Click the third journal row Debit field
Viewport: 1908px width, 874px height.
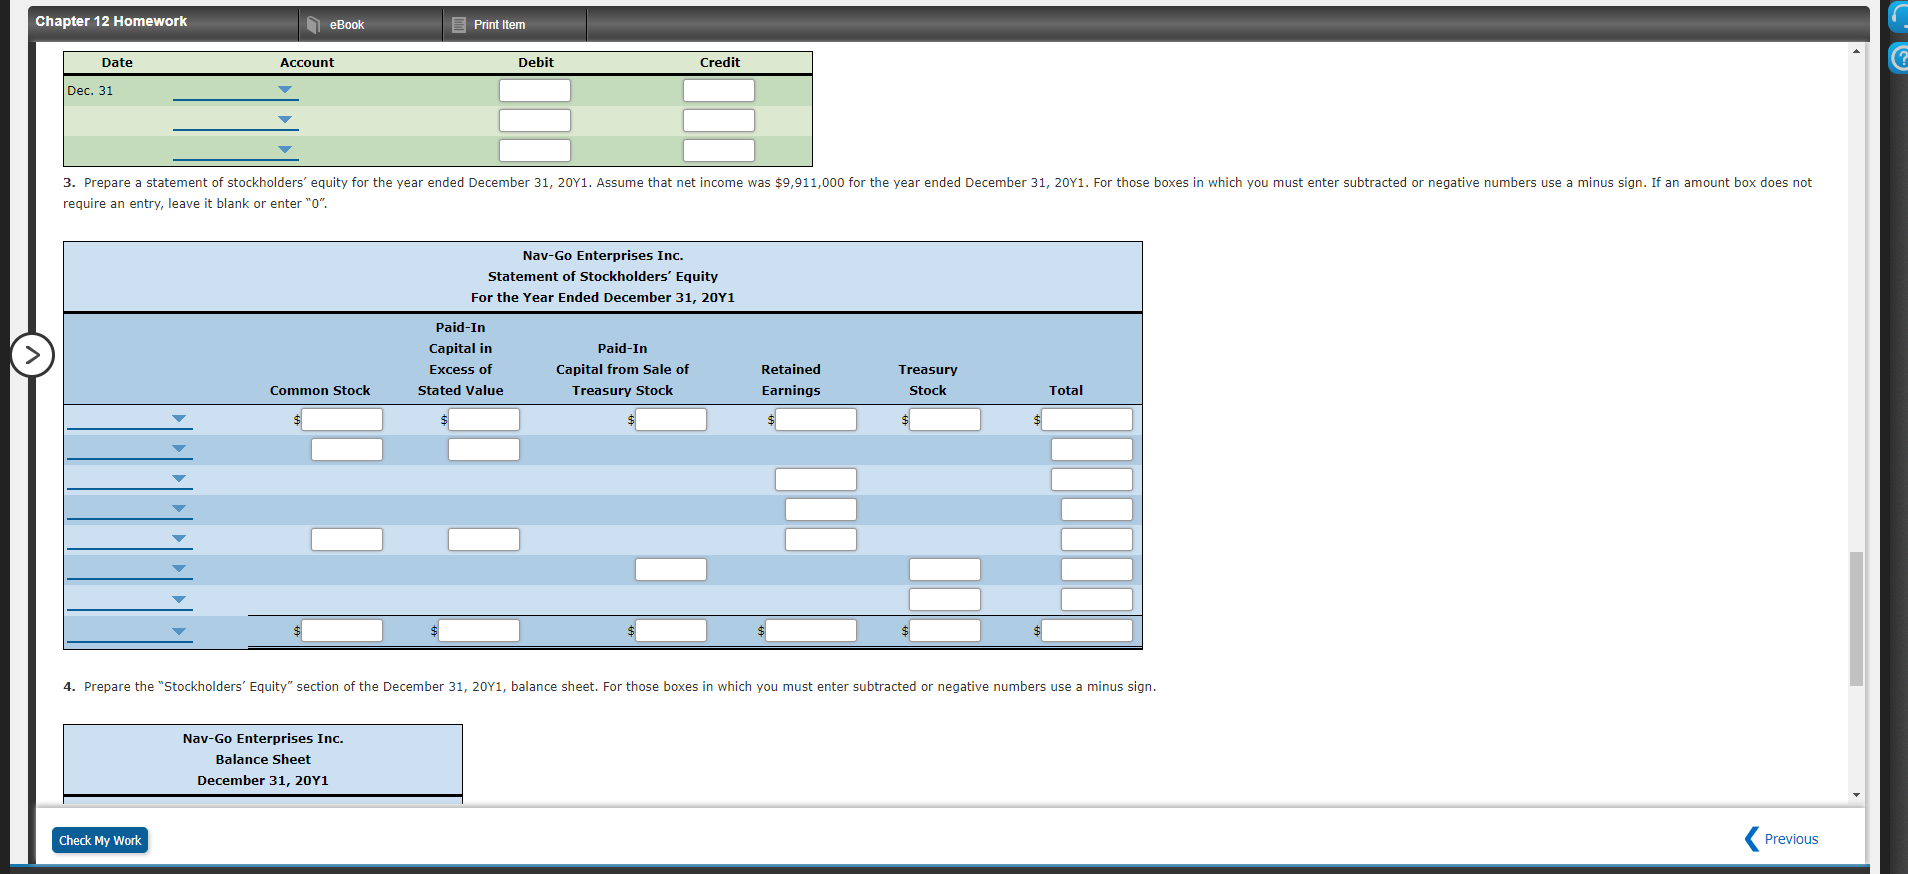pos(535,150)
